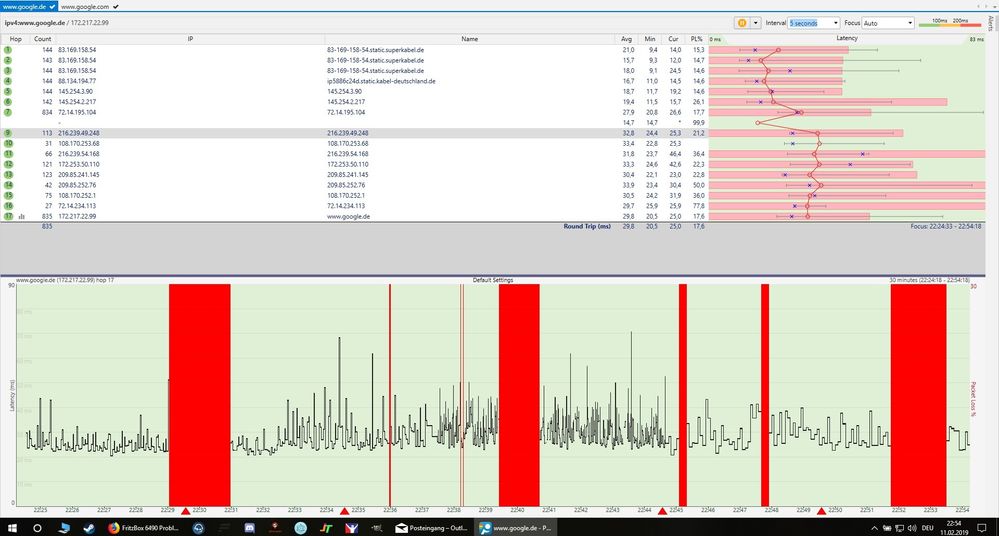Click the Default Settings graph title

pos(492,280)
